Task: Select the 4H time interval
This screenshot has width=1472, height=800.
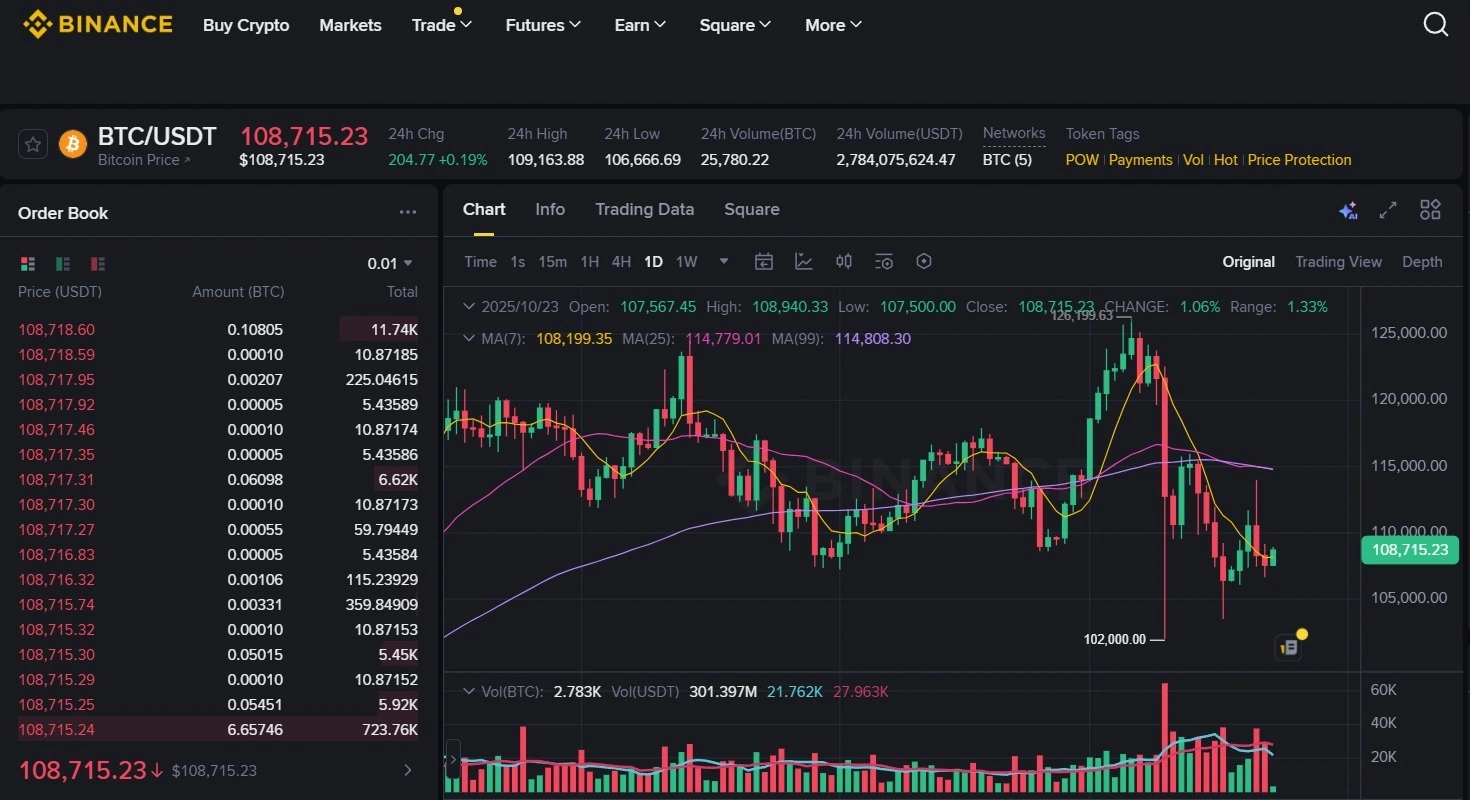Action: click(621, 262)
